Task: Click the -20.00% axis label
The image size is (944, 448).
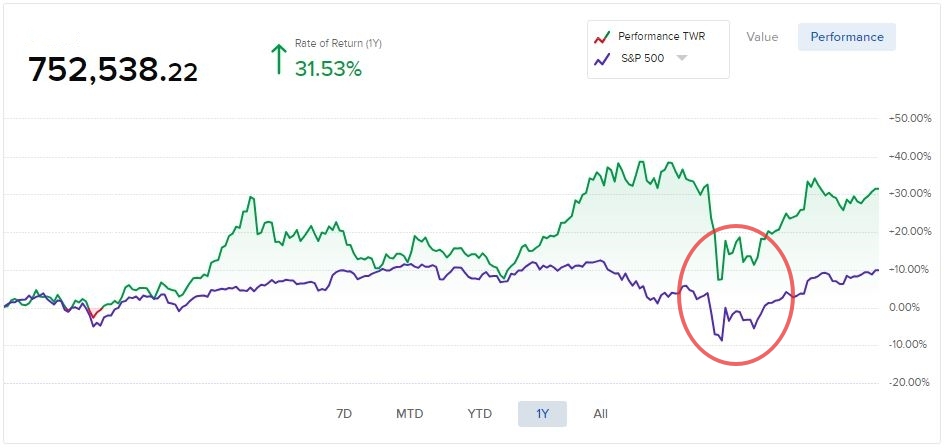Action: [x=911, y=382]
